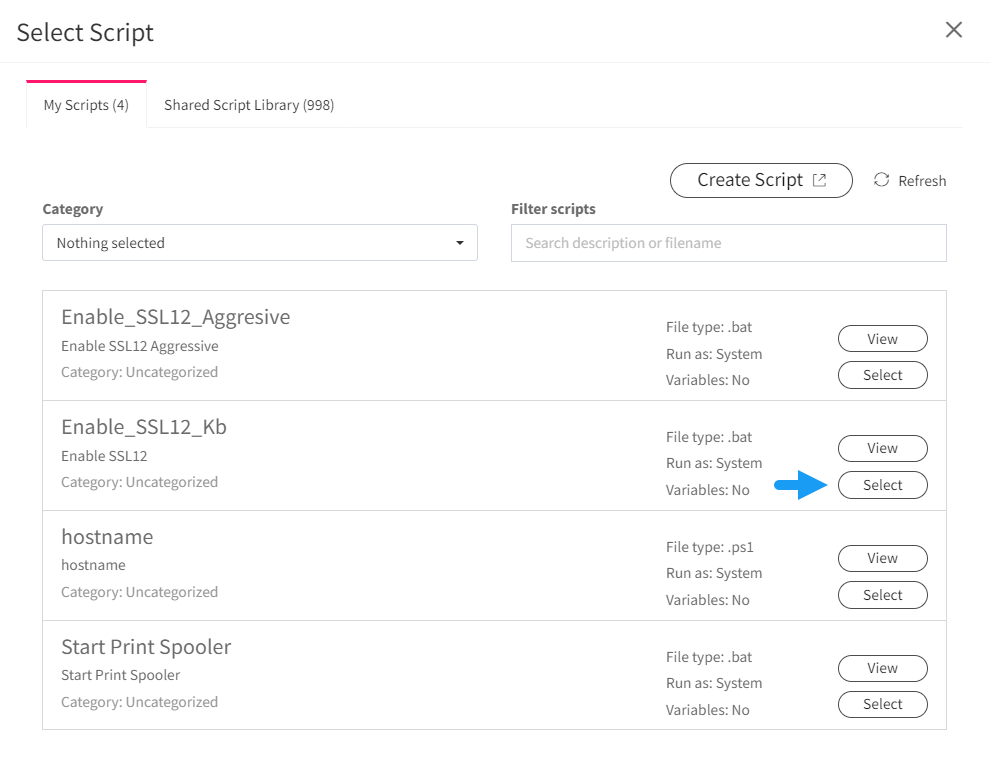Click the hostname script title
This screenshot has height=770, width=990.
click(107, 537)
